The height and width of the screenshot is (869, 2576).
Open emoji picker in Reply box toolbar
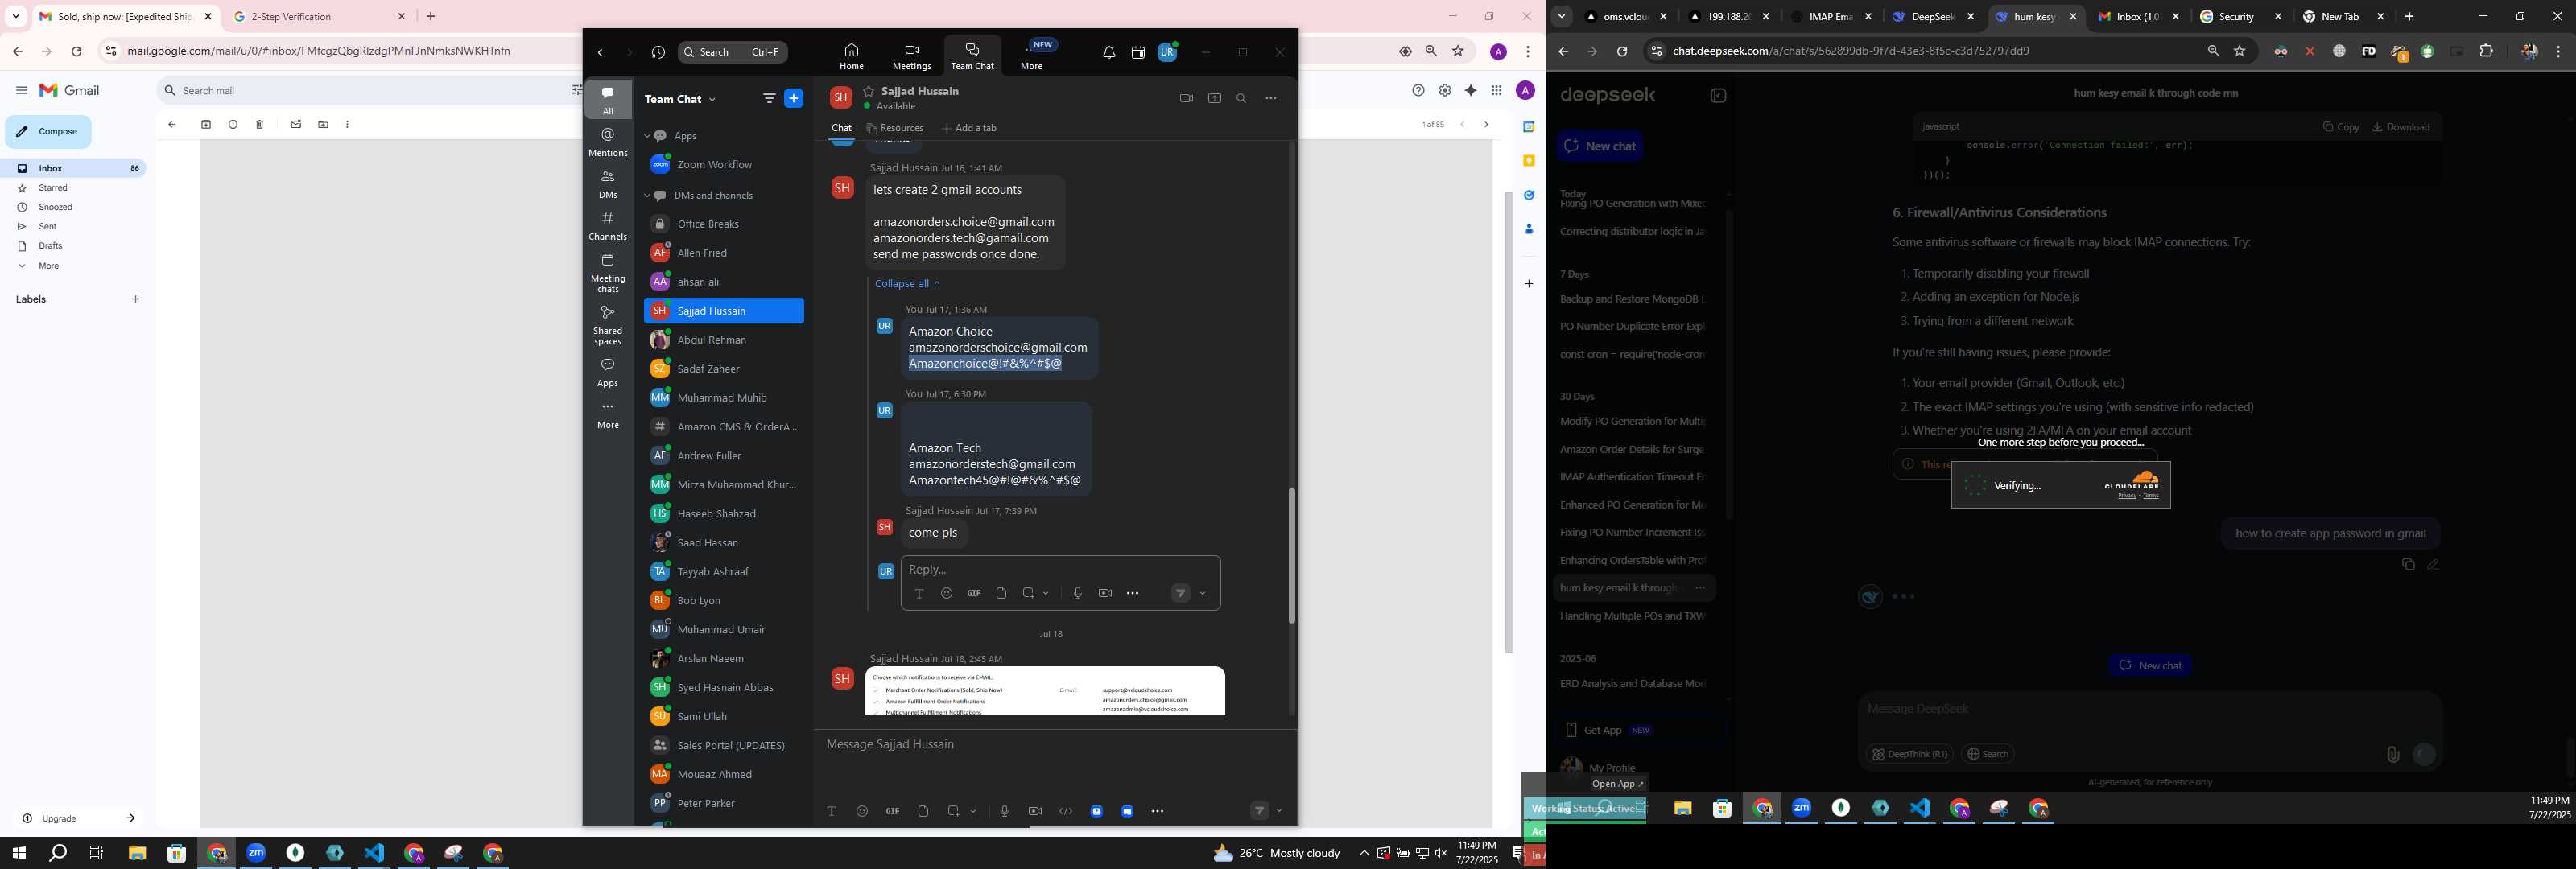click(946, 593)
